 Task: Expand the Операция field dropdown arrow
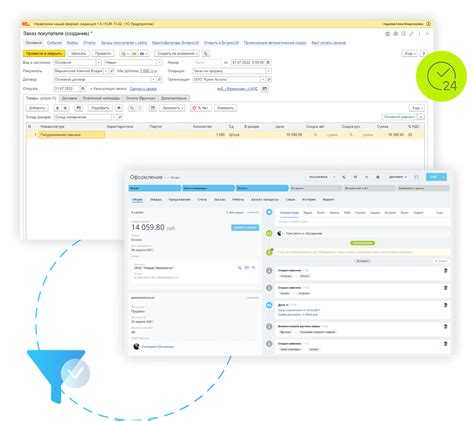(x=268, y=71)
